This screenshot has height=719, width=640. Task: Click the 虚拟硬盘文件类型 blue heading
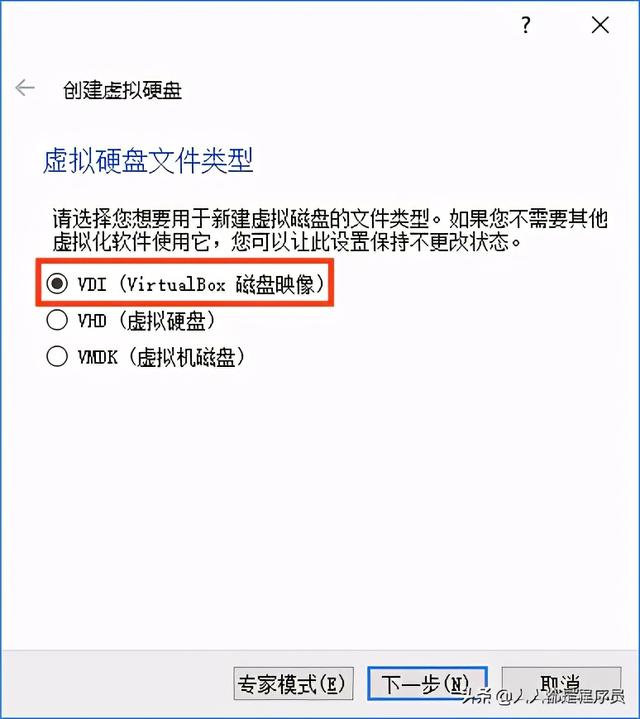pyautogui.click(x=148, y=160)
